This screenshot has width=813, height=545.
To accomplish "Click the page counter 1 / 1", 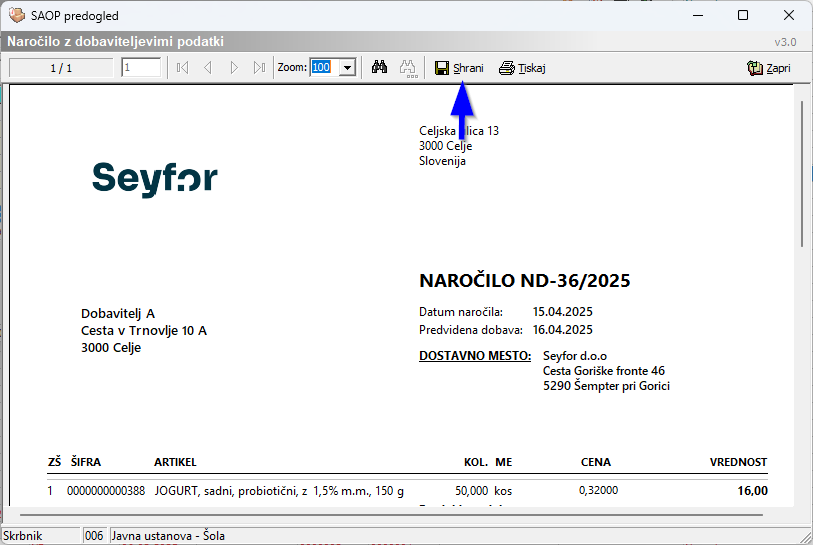I will 61,68.
